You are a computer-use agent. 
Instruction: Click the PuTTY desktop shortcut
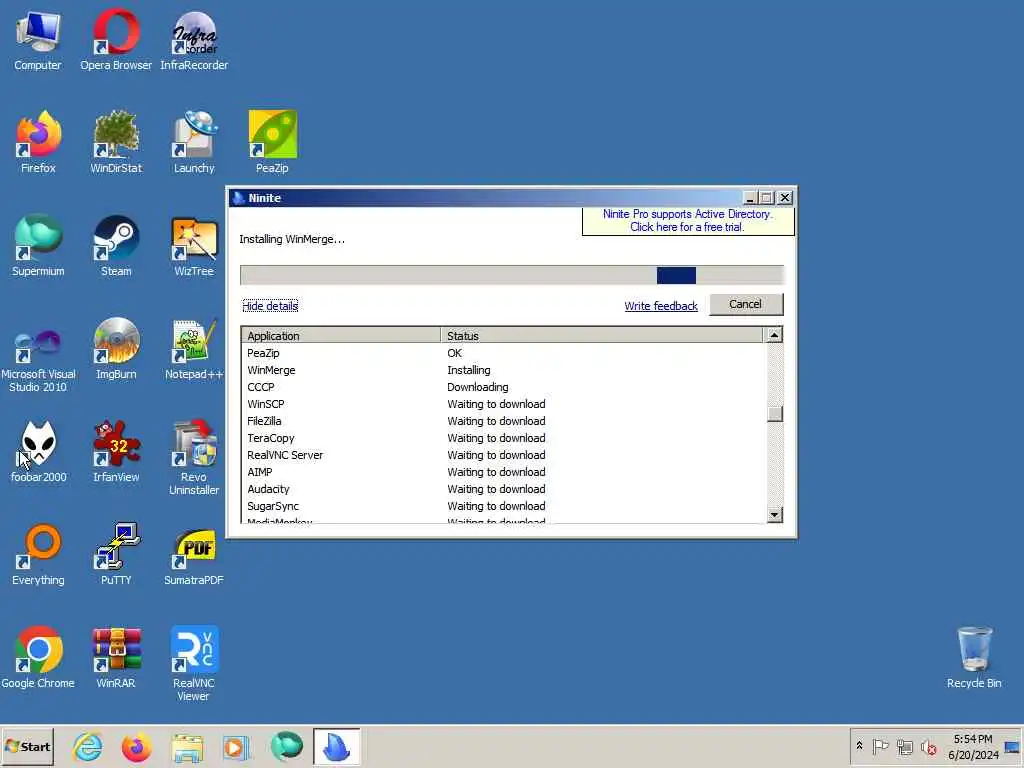(116, 555)
